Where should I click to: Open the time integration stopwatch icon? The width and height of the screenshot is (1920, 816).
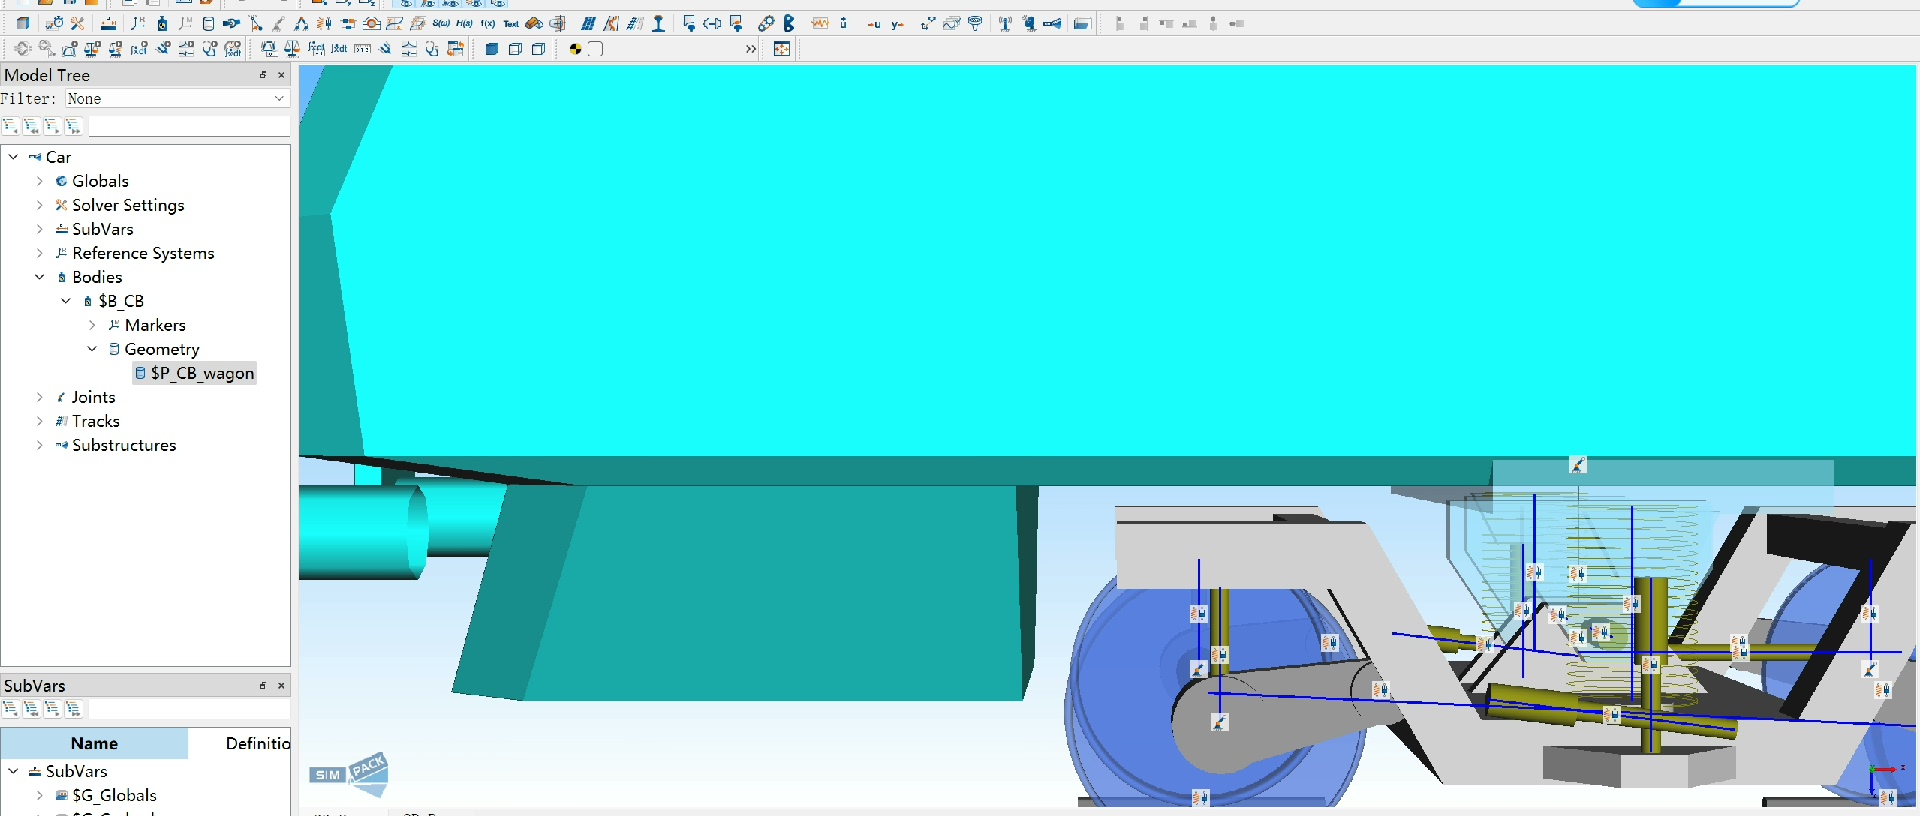pos(55,23)
